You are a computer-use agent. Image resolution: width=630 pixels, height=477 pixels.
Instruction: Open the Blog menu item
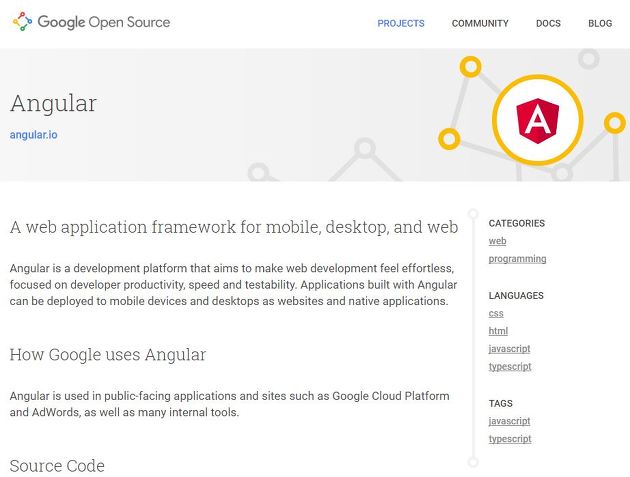(600, 23)
